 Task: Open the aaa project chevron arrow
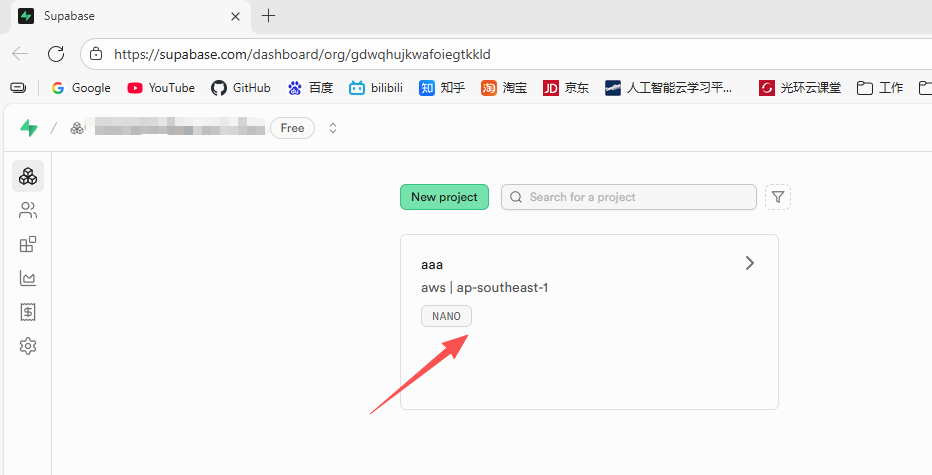pos(750,263)
